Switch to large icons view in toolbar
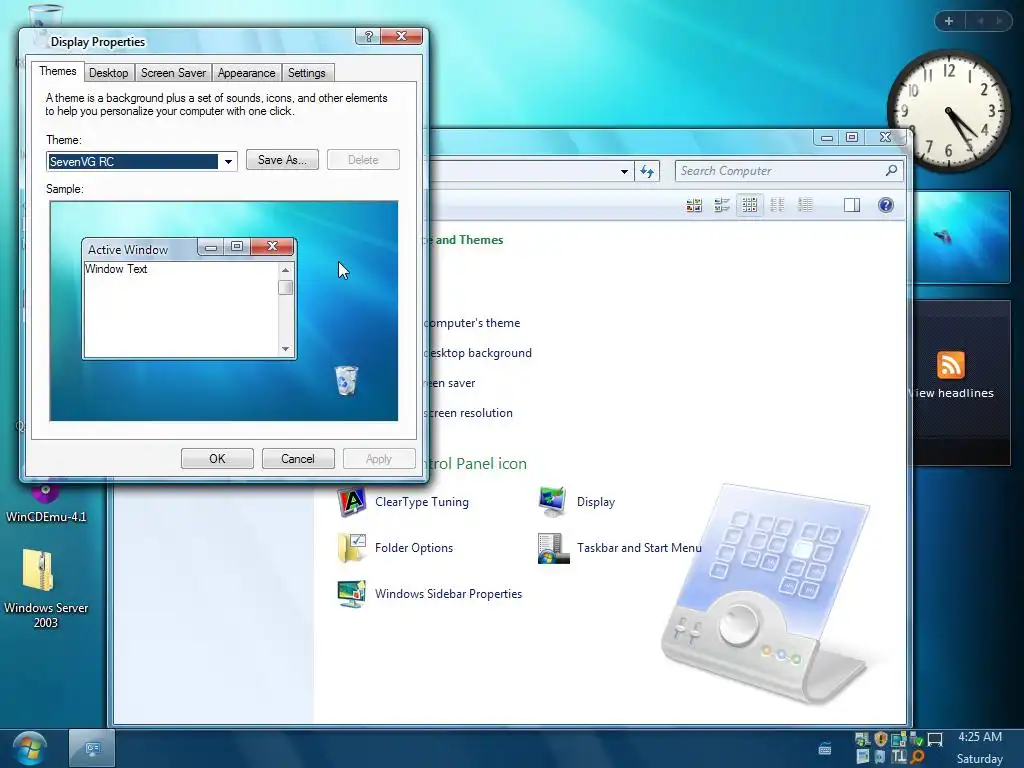Image resolution: width=1024 pixels, height=768 pixels. click(x=694, y=205)
